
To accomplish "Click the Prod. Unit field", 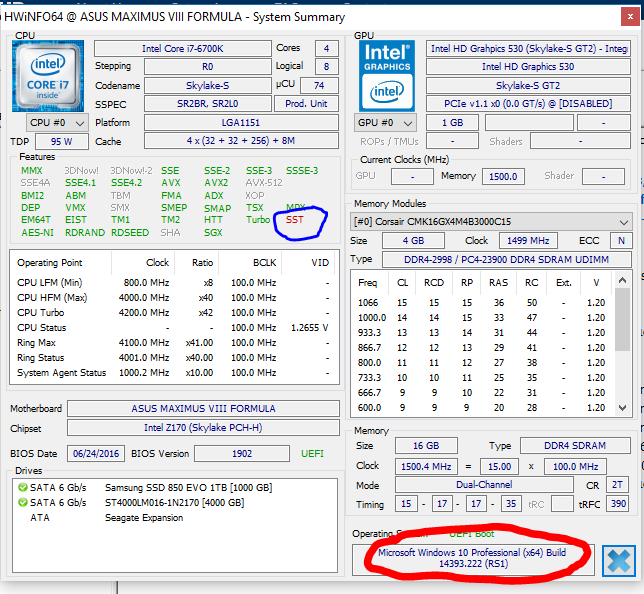I will tap(306, 104).
